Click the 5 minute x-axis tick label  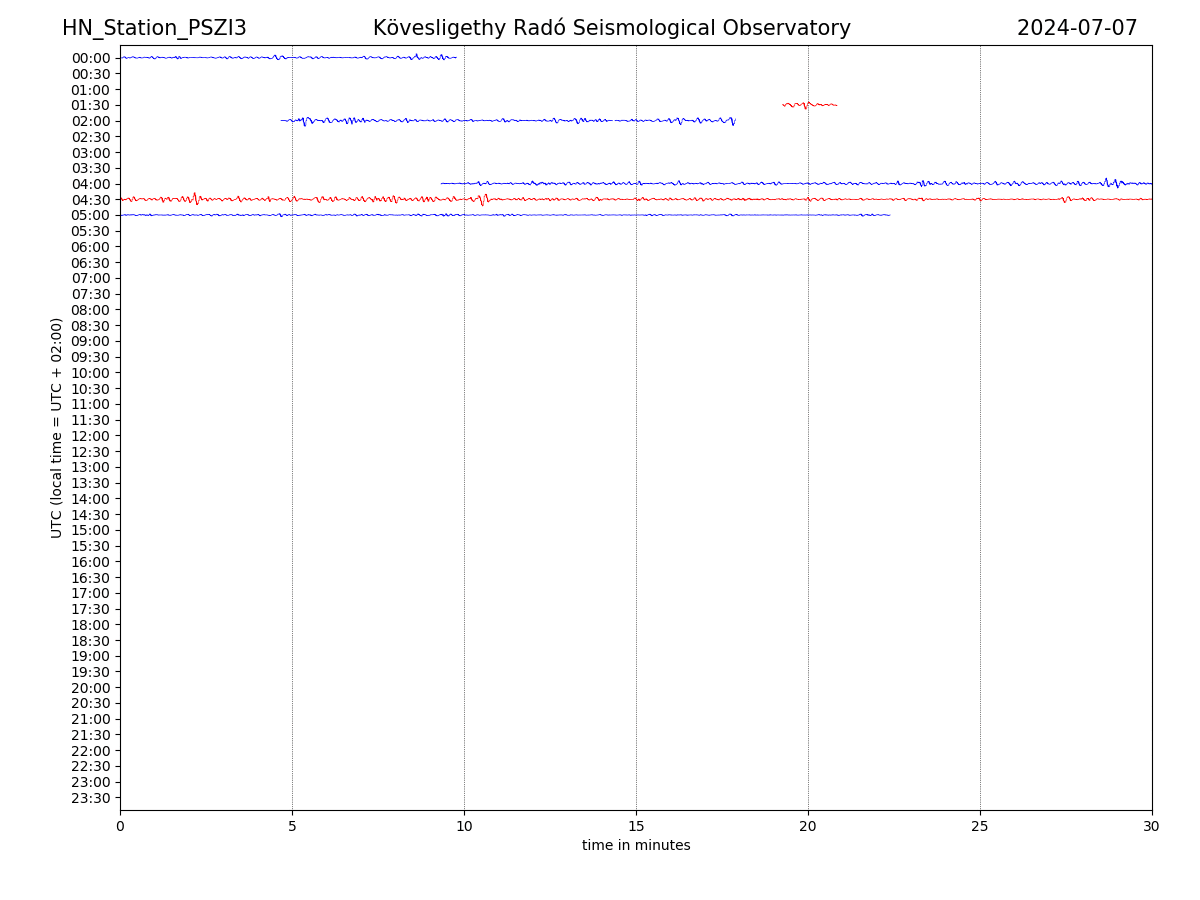coord(292,827)
